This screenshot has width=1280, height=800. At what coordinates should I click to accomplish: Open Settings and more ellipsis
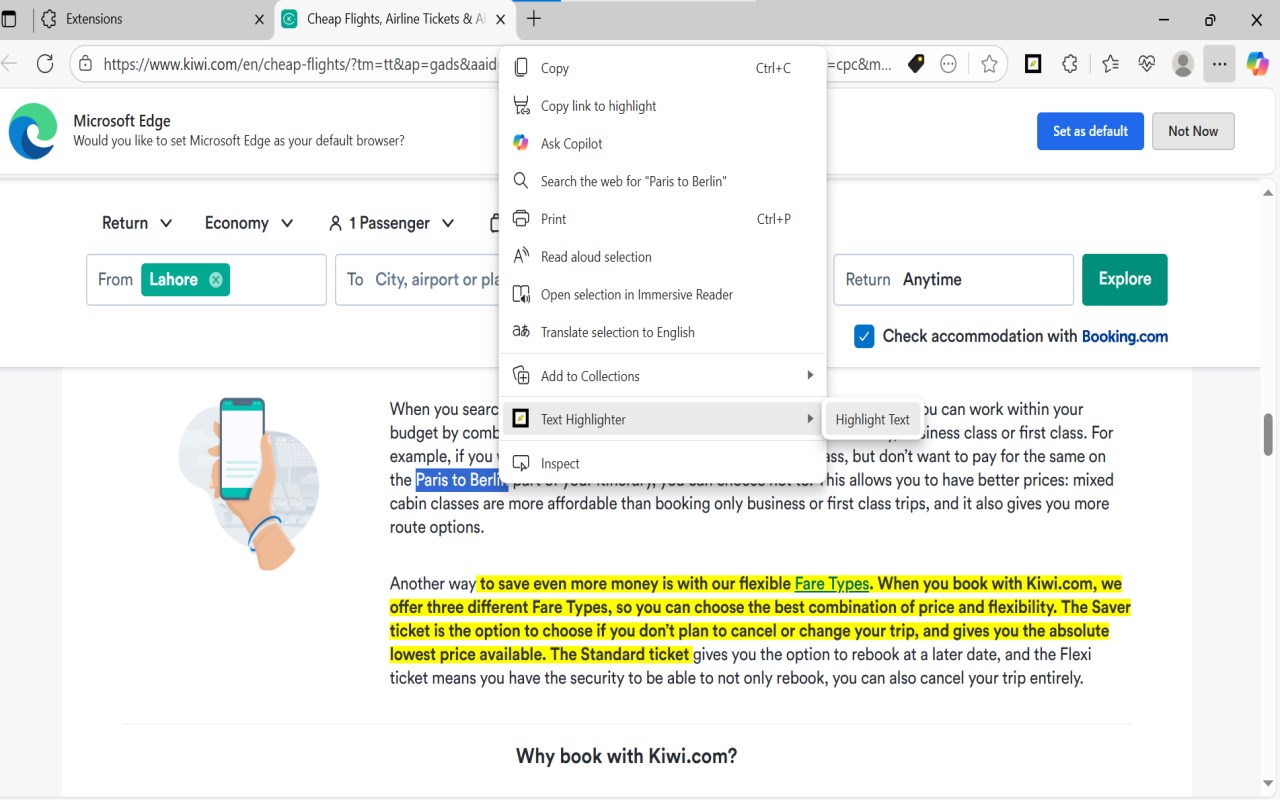(x=1219, y=64)
